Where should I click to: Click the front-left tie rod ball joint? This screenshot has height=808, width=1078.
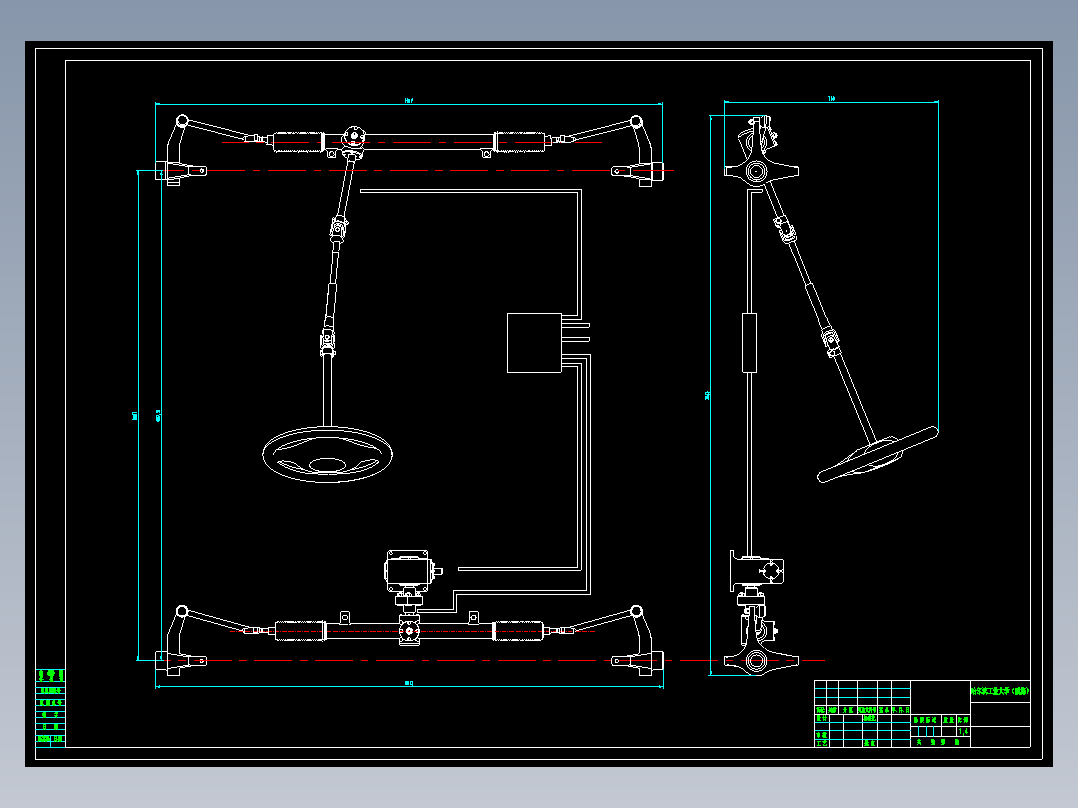pyautogui.click(x=182, y=121)
